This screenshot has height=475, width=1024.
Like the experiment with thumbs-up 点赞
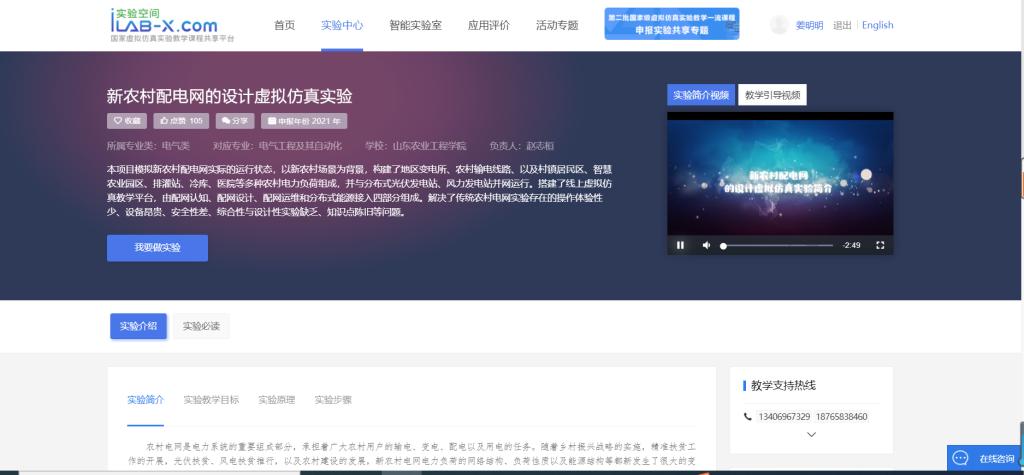(181, 121)
